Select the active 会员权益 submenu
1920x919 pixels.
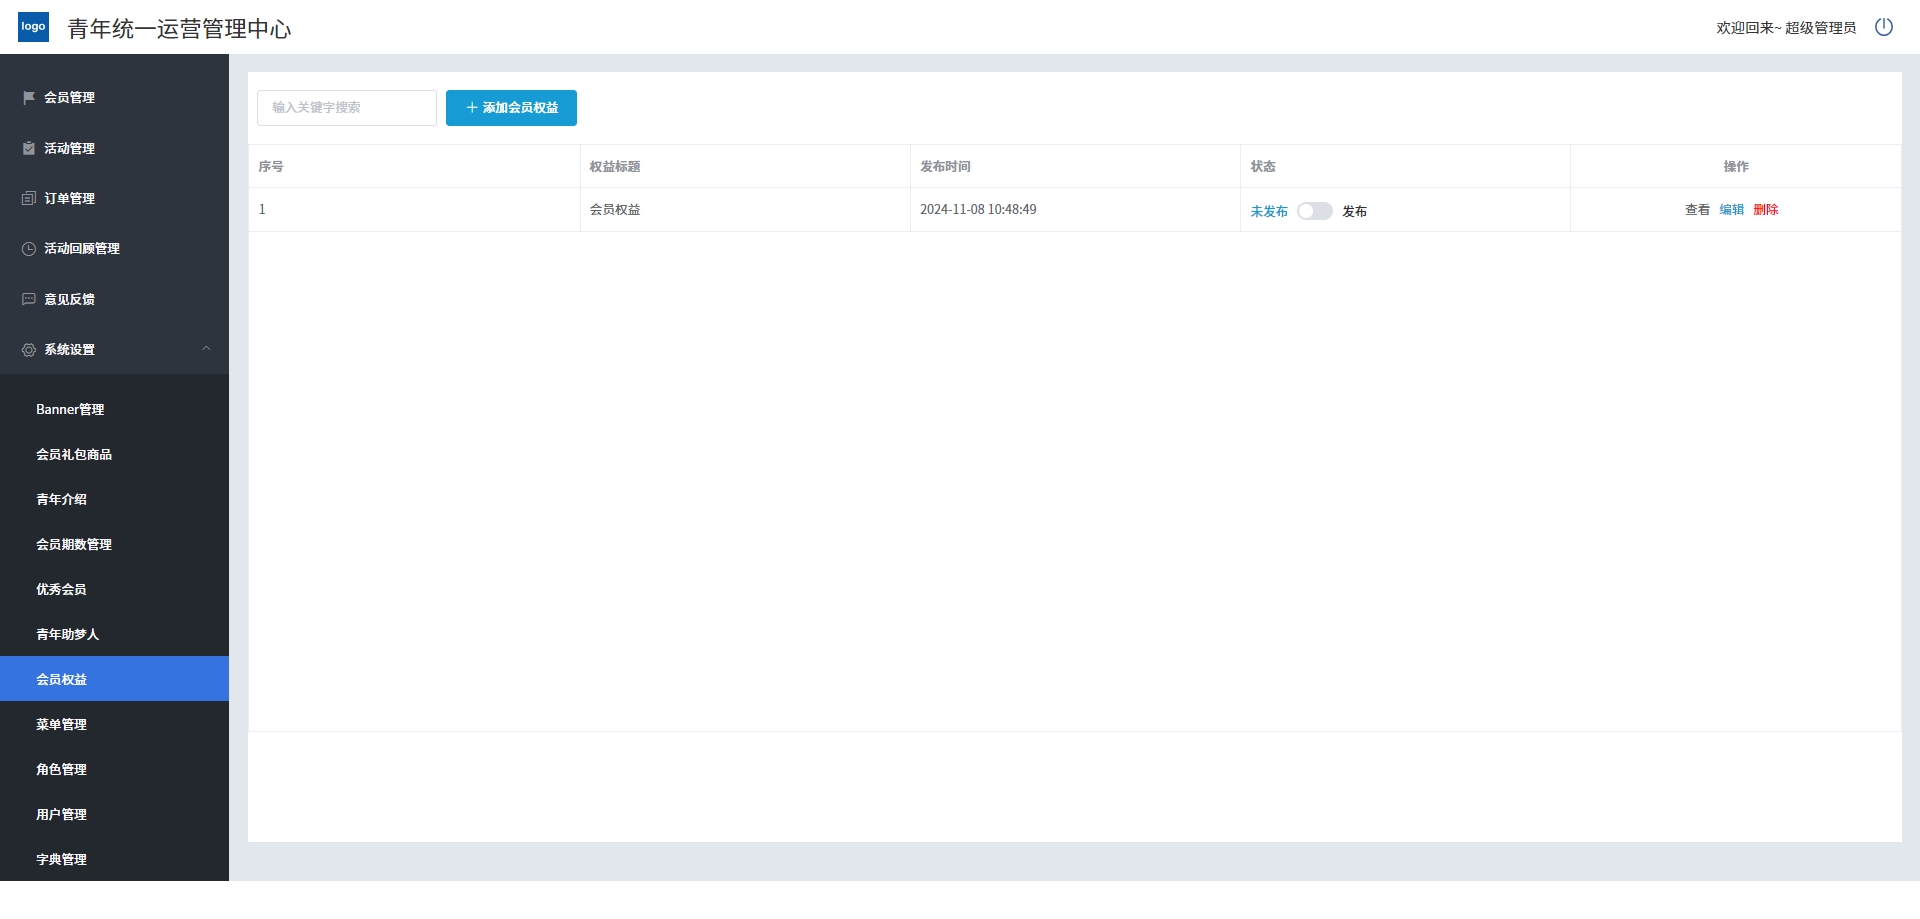114,679
